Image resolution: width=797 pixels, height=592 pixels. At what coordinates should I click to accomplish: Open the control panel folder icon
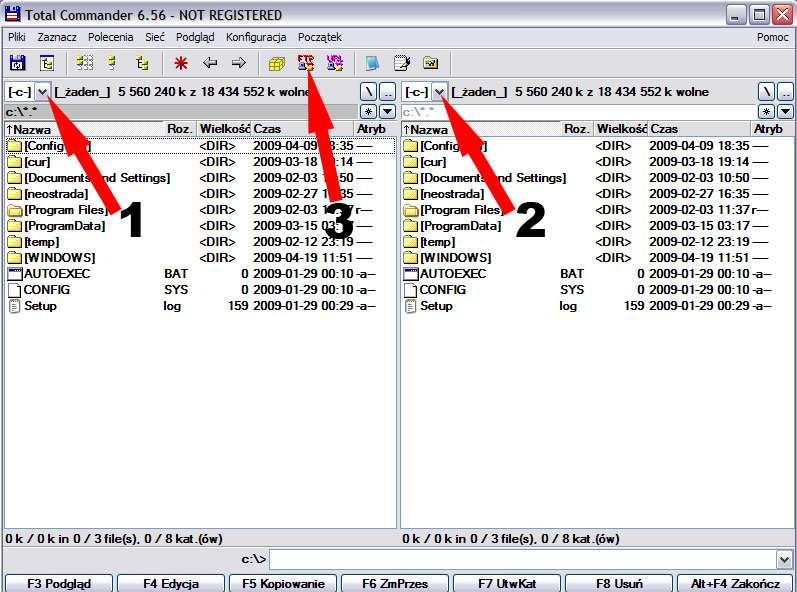(x=431, y=64)
